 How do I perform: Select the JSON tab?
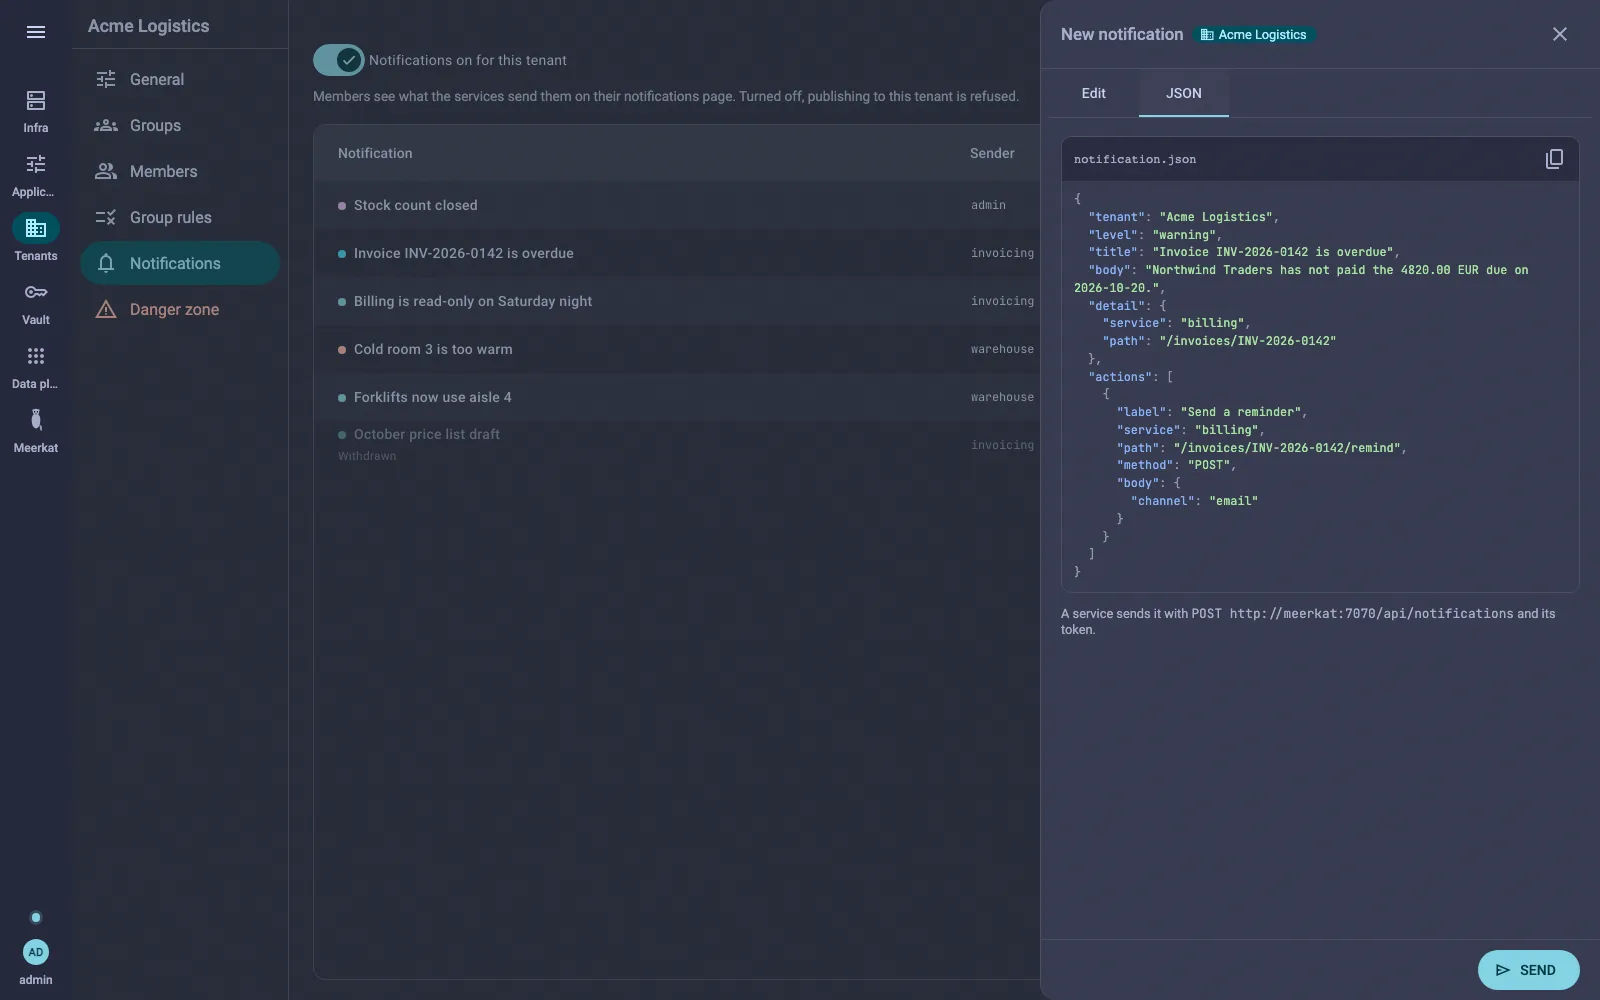[x=1184, y=93]
